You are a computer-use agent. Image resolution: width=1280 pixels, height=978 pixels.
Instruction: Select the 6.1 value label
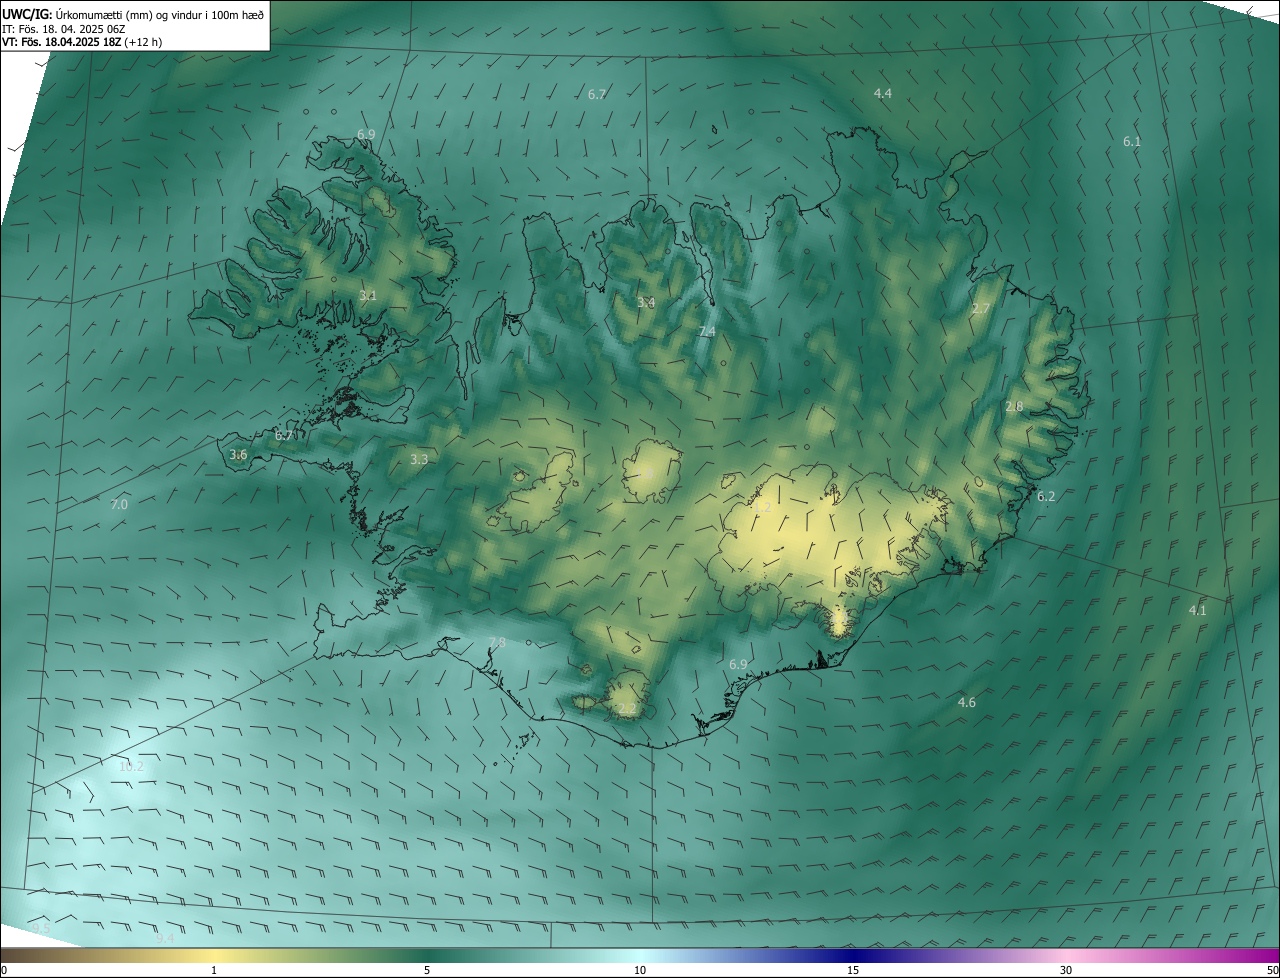pyautogui.click(x=1131, y=142)
